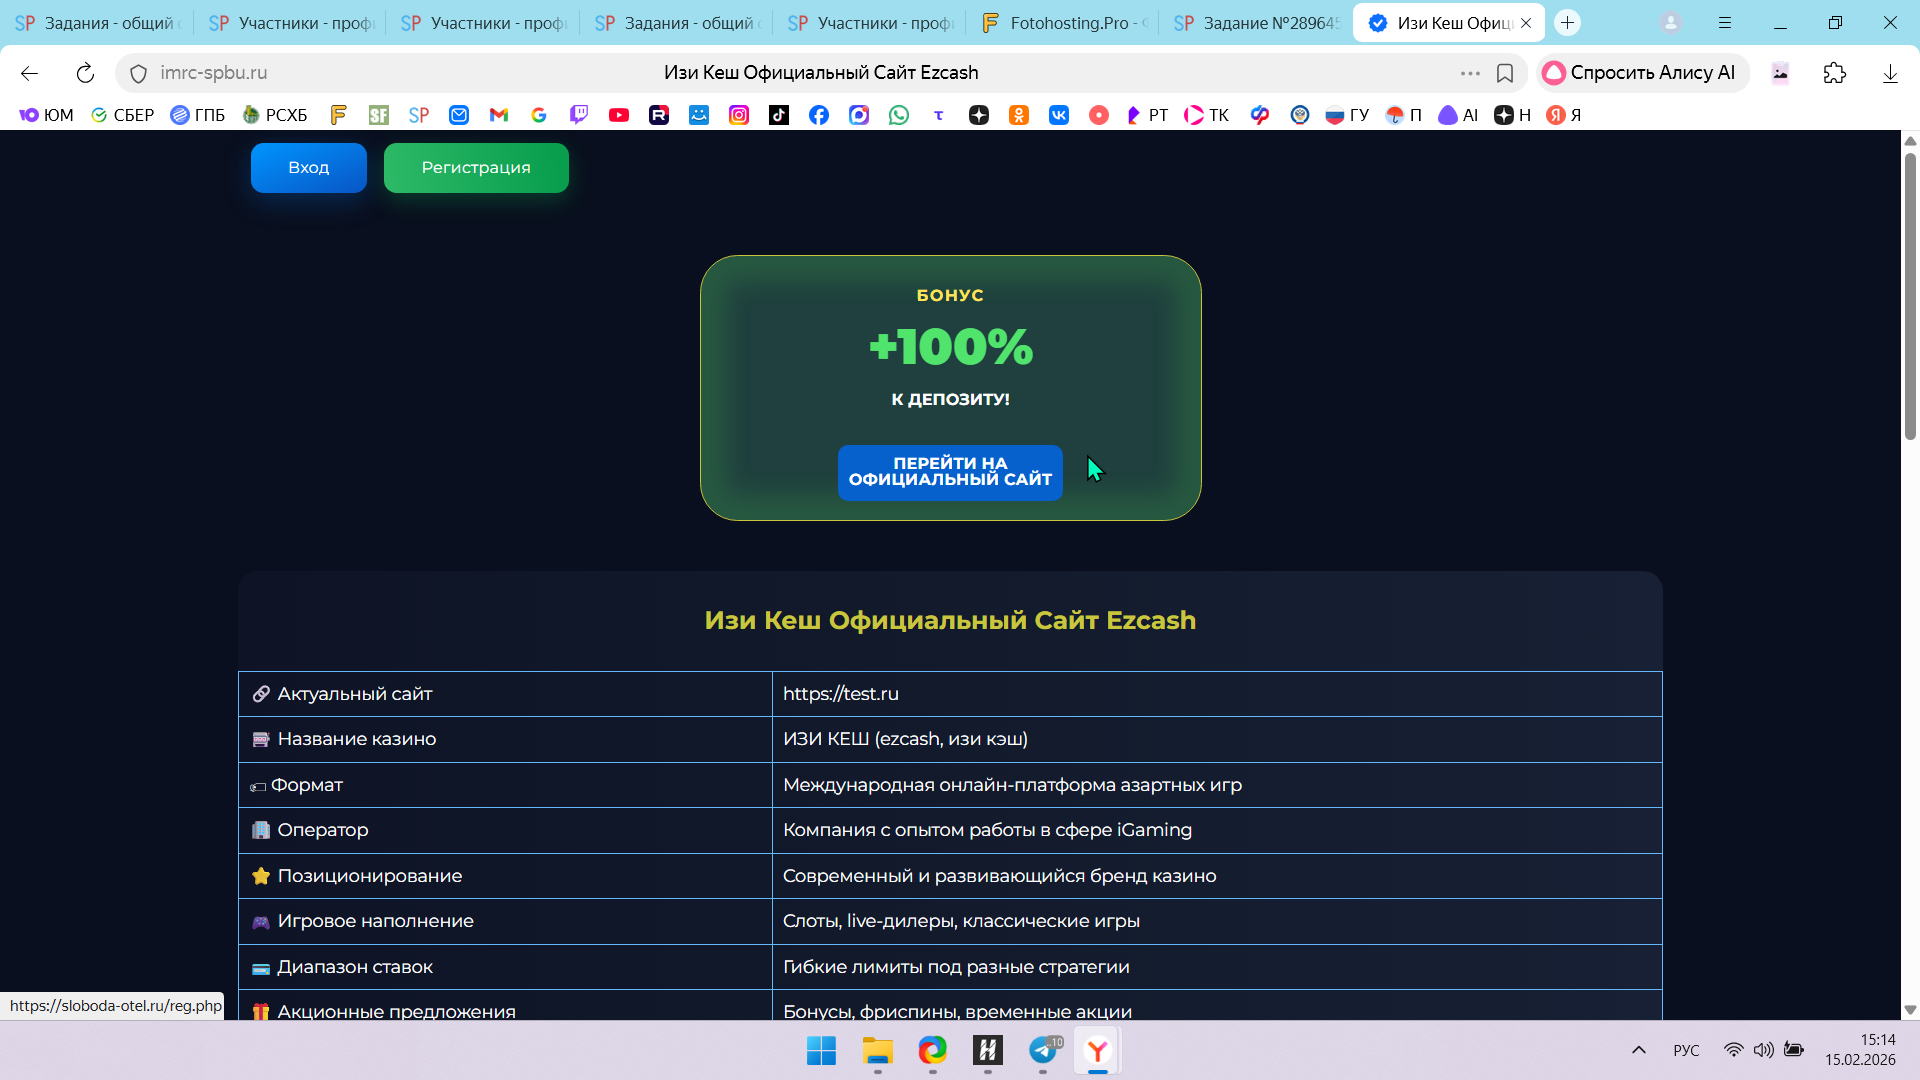
Task: Click the bookmark page icon in address bar
Action: (x=1505, y=73)
